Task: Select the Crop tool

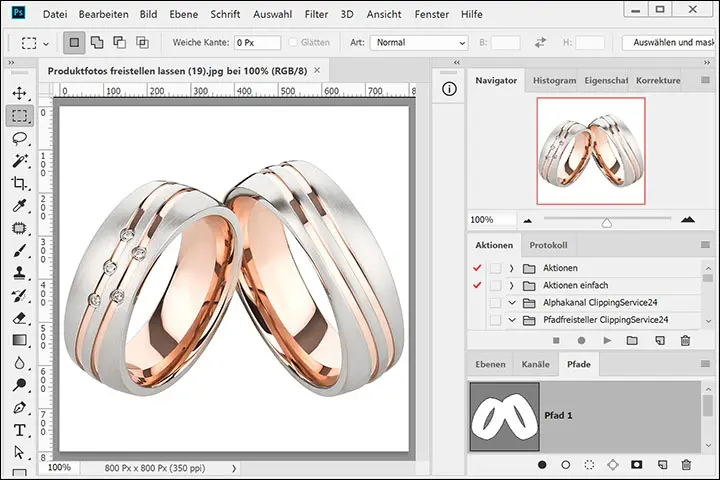Action: pos(19,183)
